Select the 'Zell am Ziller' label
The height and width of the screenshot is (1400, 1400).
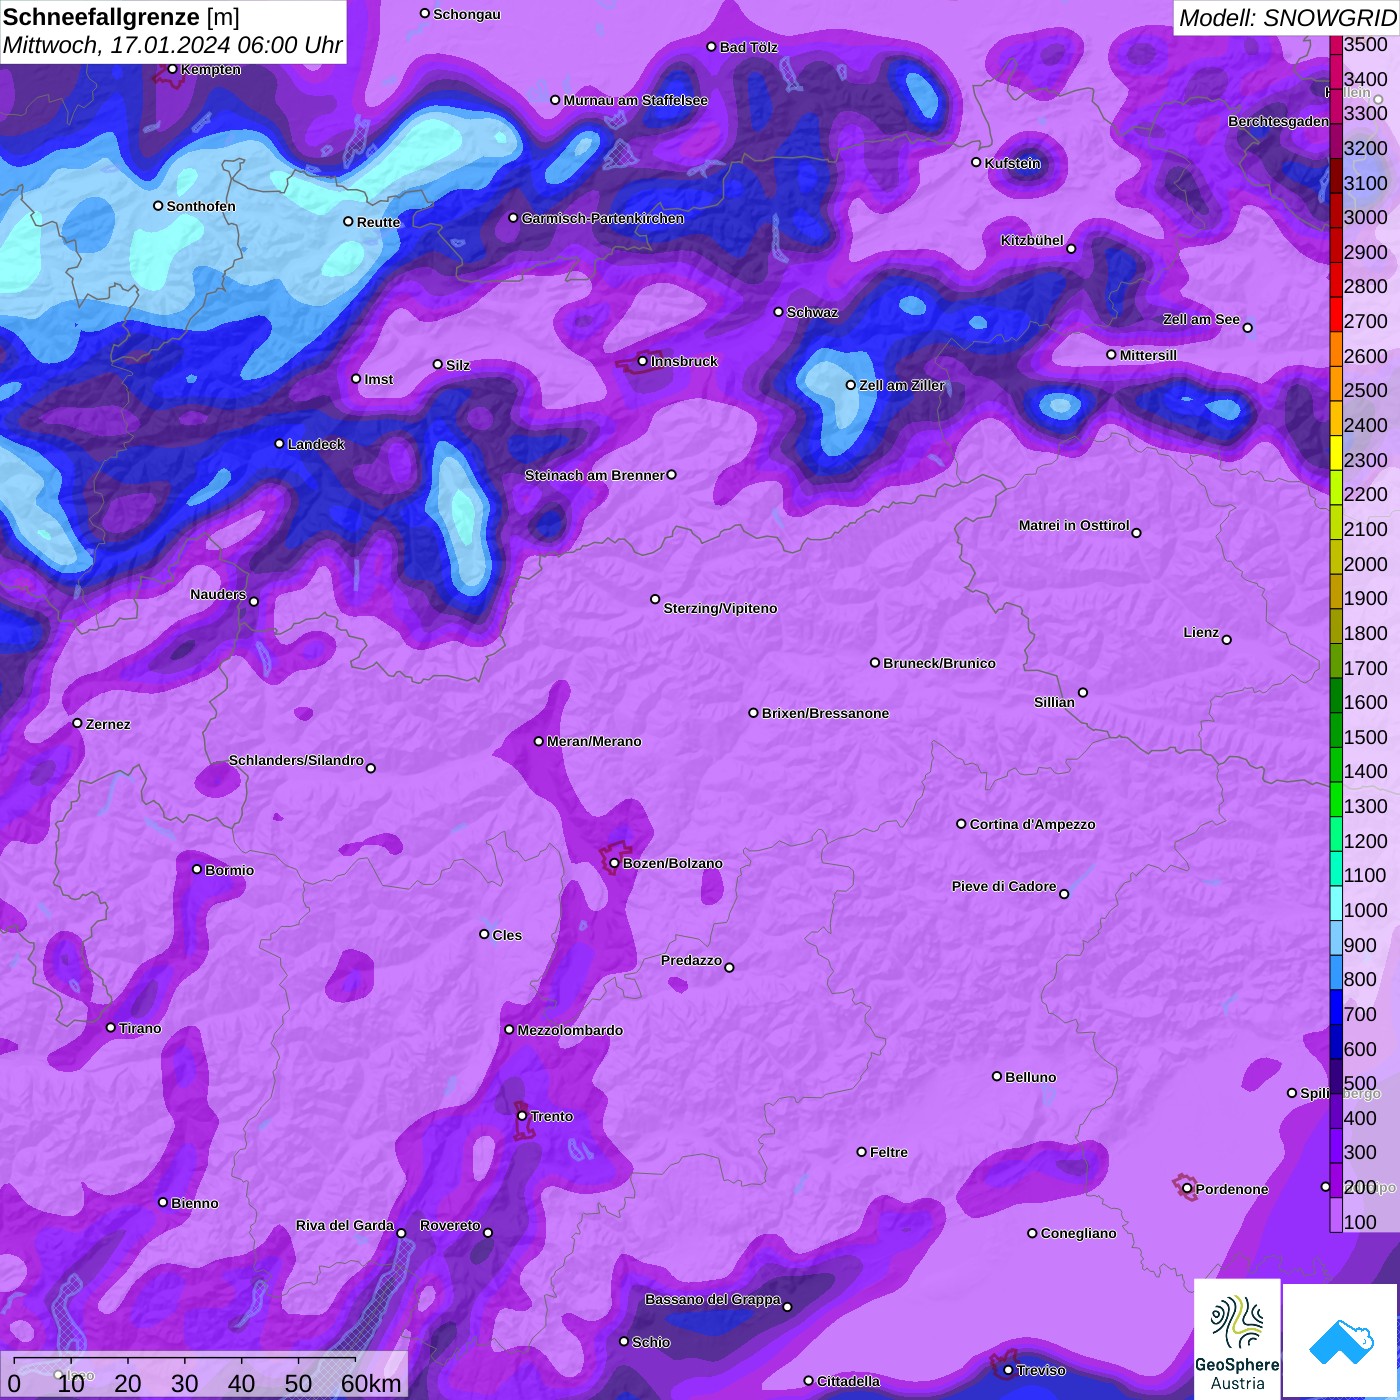tap(902, 385)
